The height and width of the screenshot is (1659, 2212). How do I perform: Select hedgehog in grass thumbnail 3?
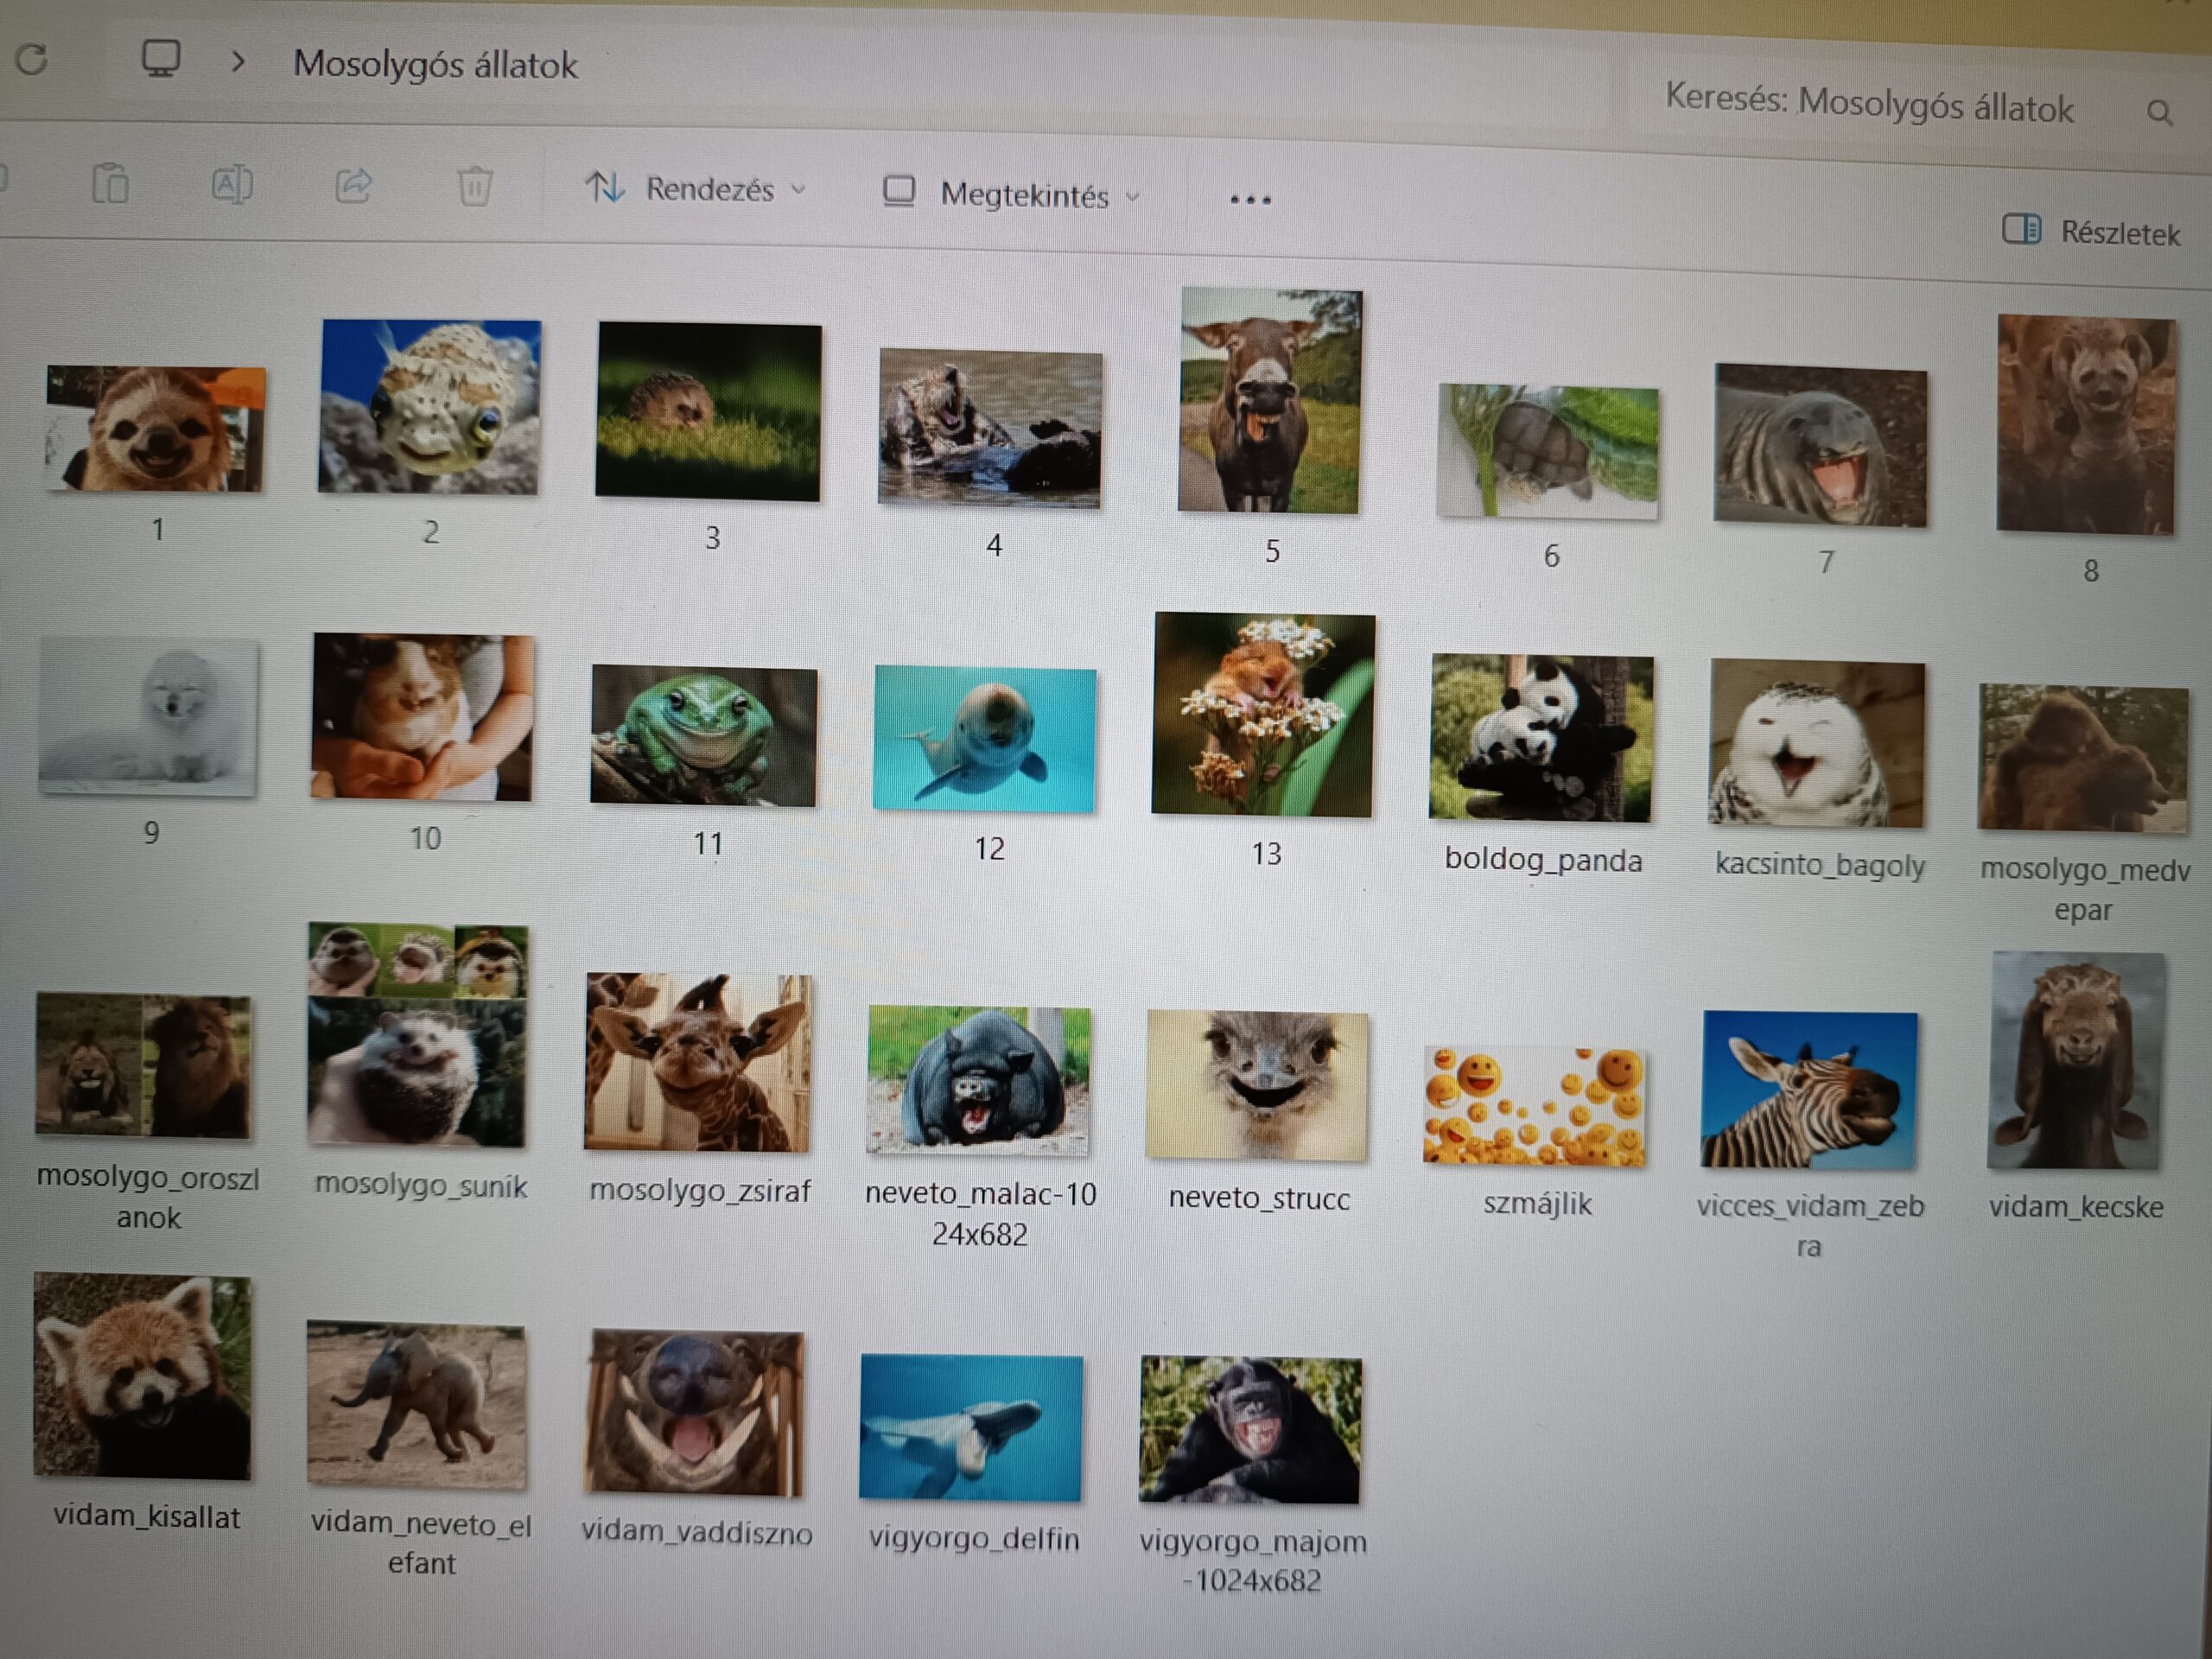pyautogui.click(x=708, y=412)
